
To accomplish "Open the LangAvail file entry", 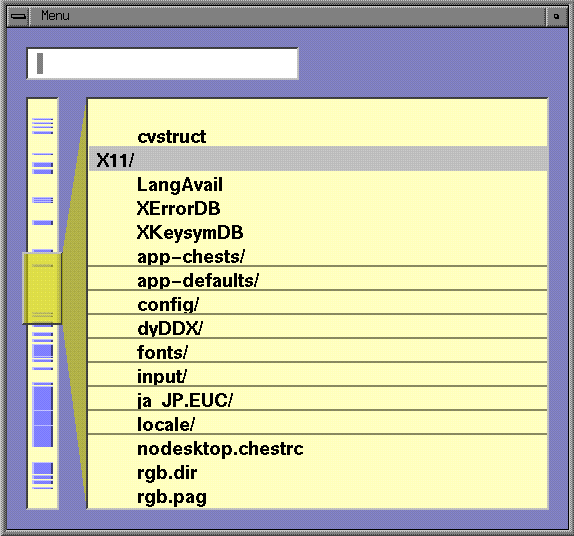I will 179,185.
